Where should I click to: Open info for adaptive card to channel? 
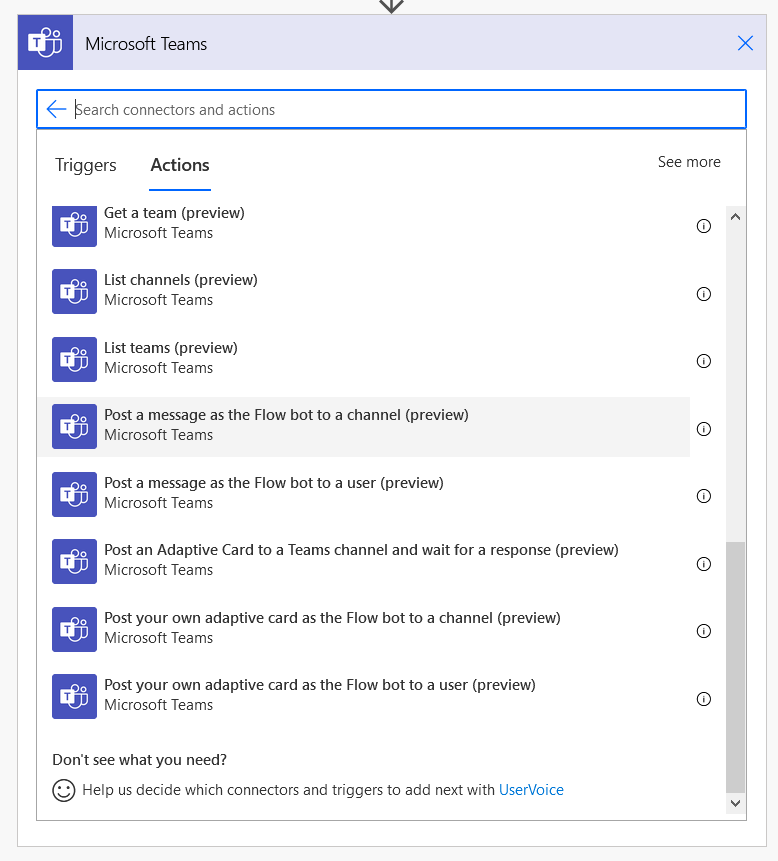pos(703,631)
